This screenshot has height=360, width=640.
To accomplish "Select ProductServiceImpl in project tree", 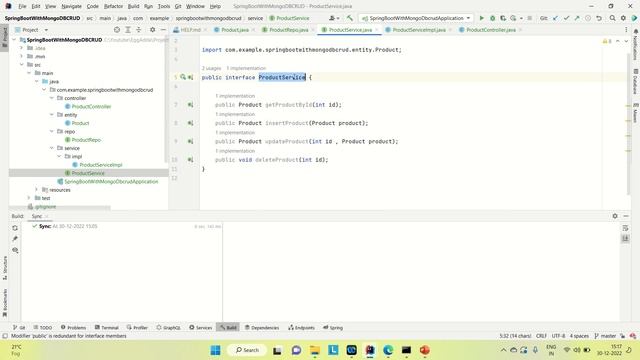I will pyautogui.click(x=100, y=164).
